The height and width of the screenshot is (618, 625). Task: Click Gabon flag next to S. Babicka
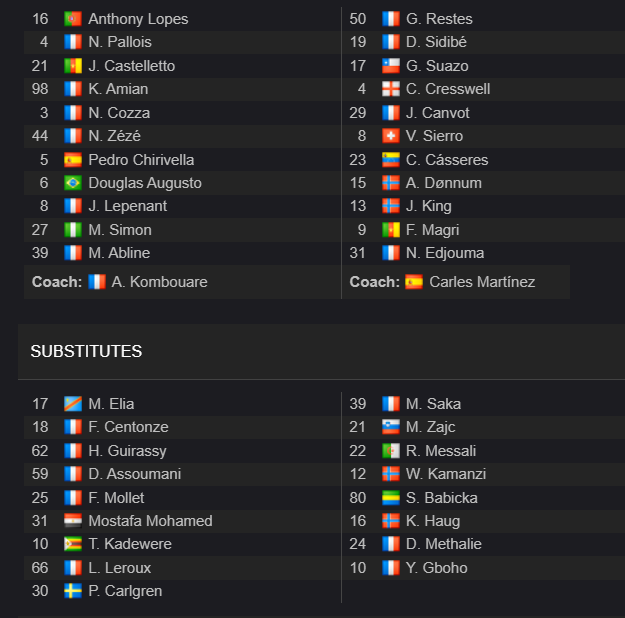(x=390, y=498)
